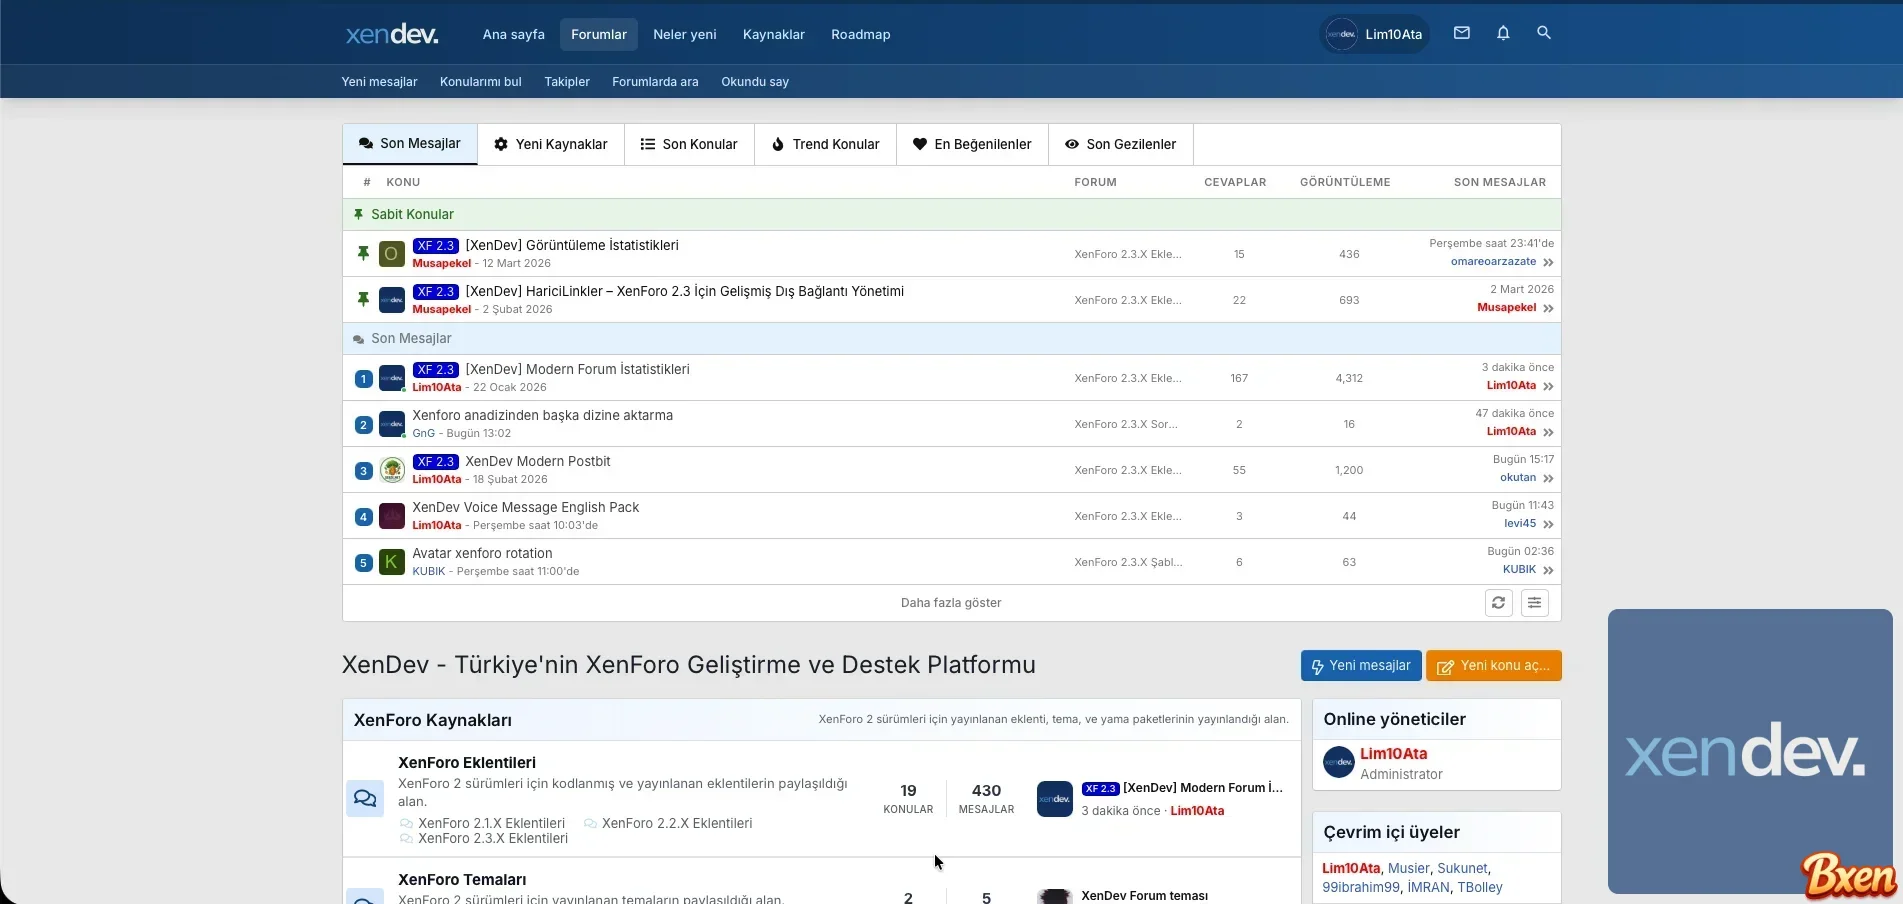Click KUBIK's avatar on the Avatar xenforo rotation topic
The width and height of the screenshot is (1903, 904).
[392, 562]
